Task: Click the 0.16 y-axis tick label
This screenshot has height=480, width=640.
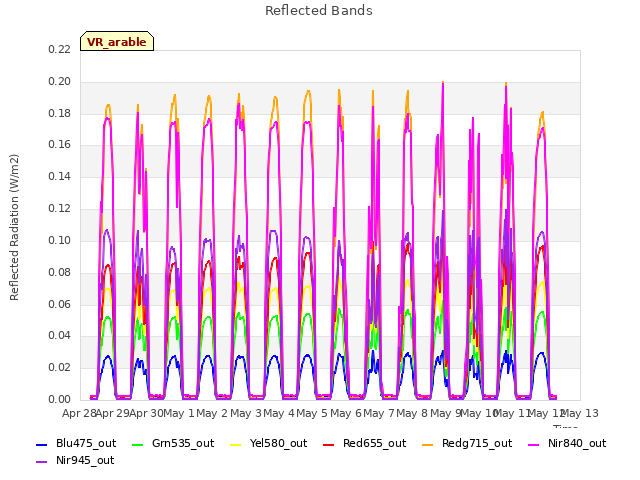Action: point(59,144)
